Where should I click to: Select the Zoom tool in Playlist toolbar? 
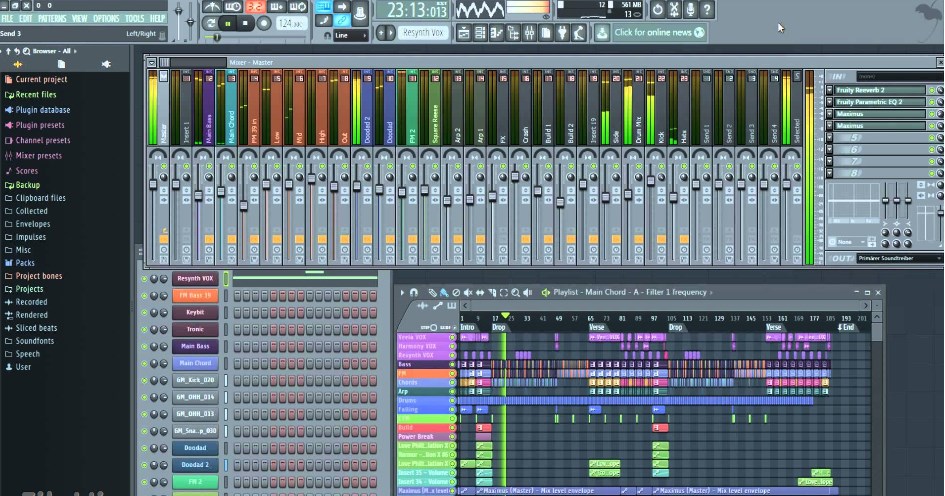[x=515, y=292]
